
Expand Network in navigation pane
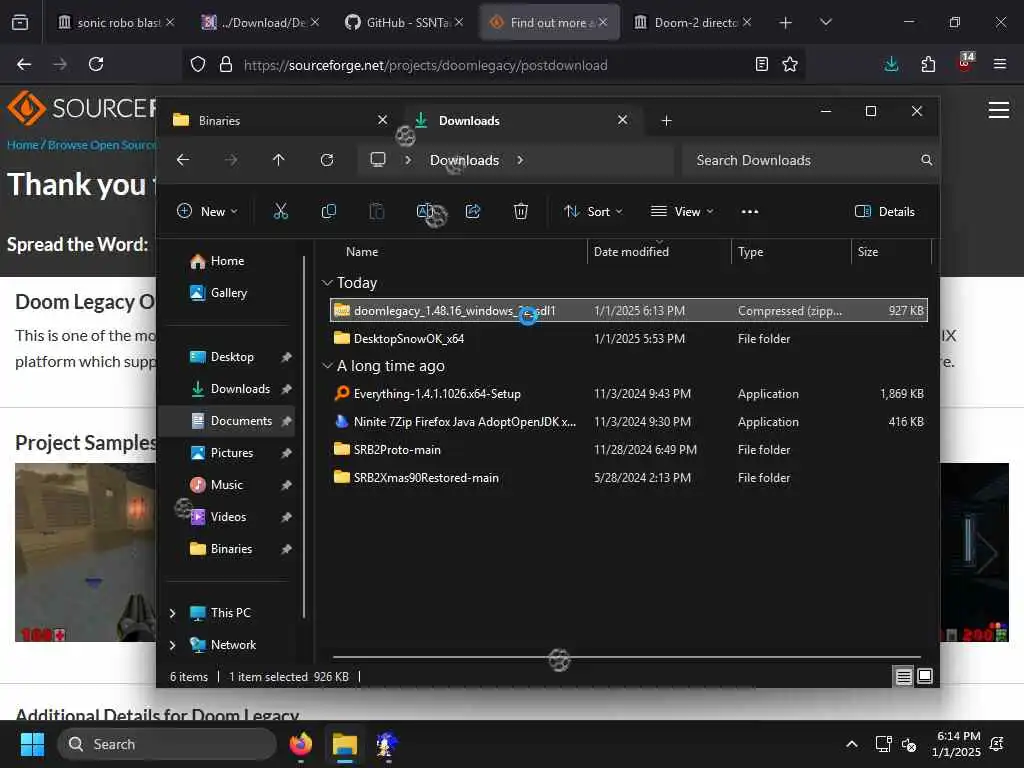tap(172, 645)
